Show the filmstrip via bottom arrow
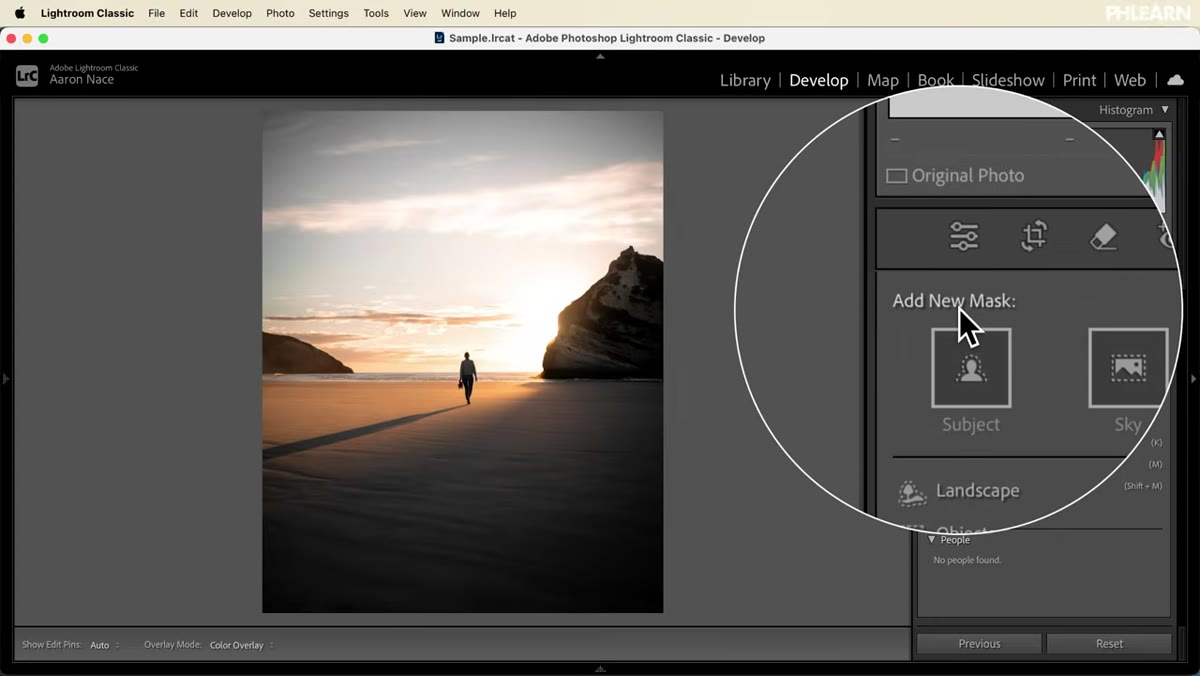The image size is (1200, 676). 600,669
